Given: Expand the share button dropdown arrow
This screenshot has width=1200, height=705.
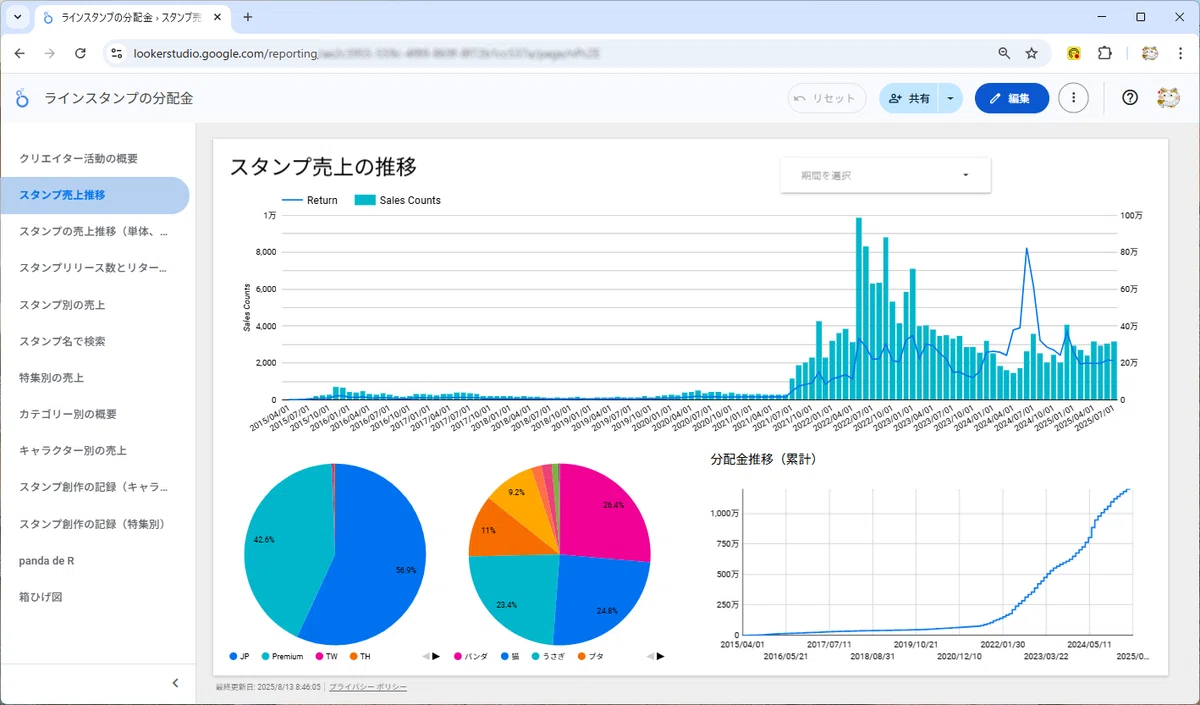Looking at the screenshot, I should [x=950, y=98].
